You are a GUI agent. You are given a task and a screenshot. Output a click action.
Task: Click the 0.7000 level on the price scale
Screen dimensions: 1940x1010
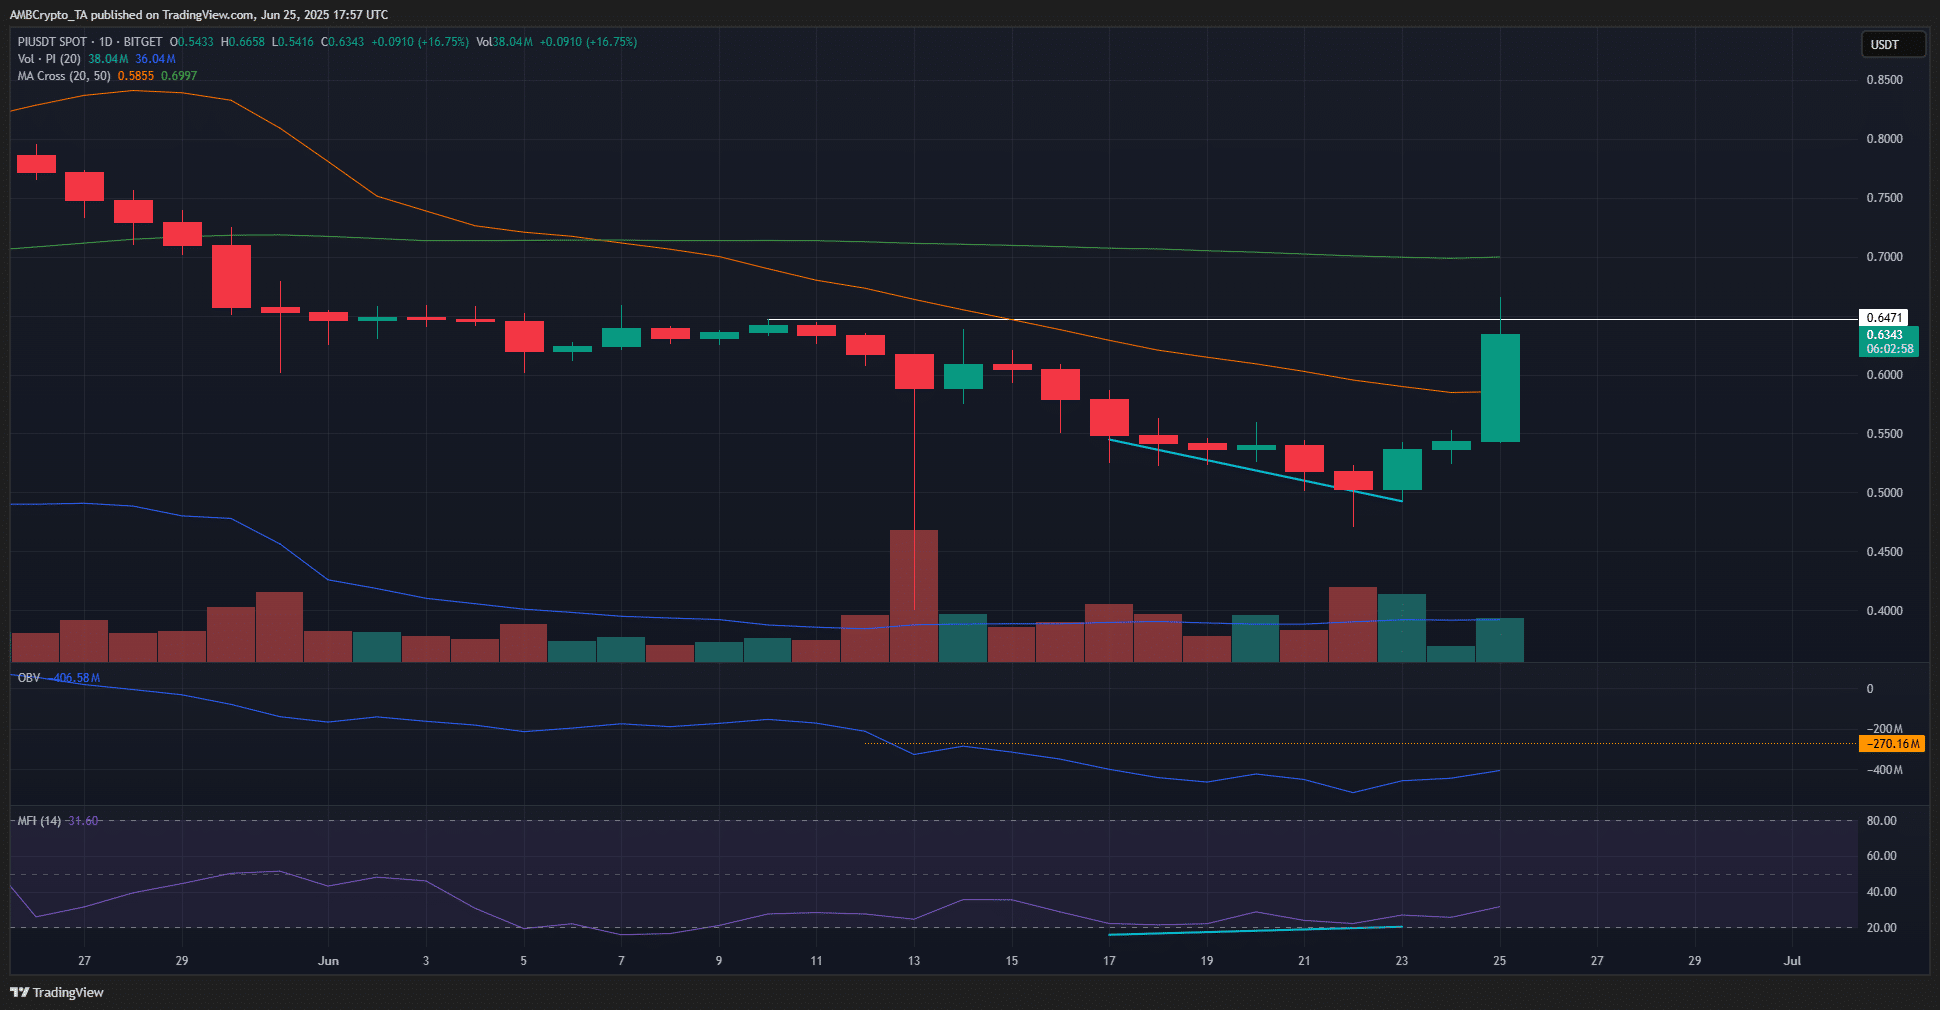[x=1884, y=257]
